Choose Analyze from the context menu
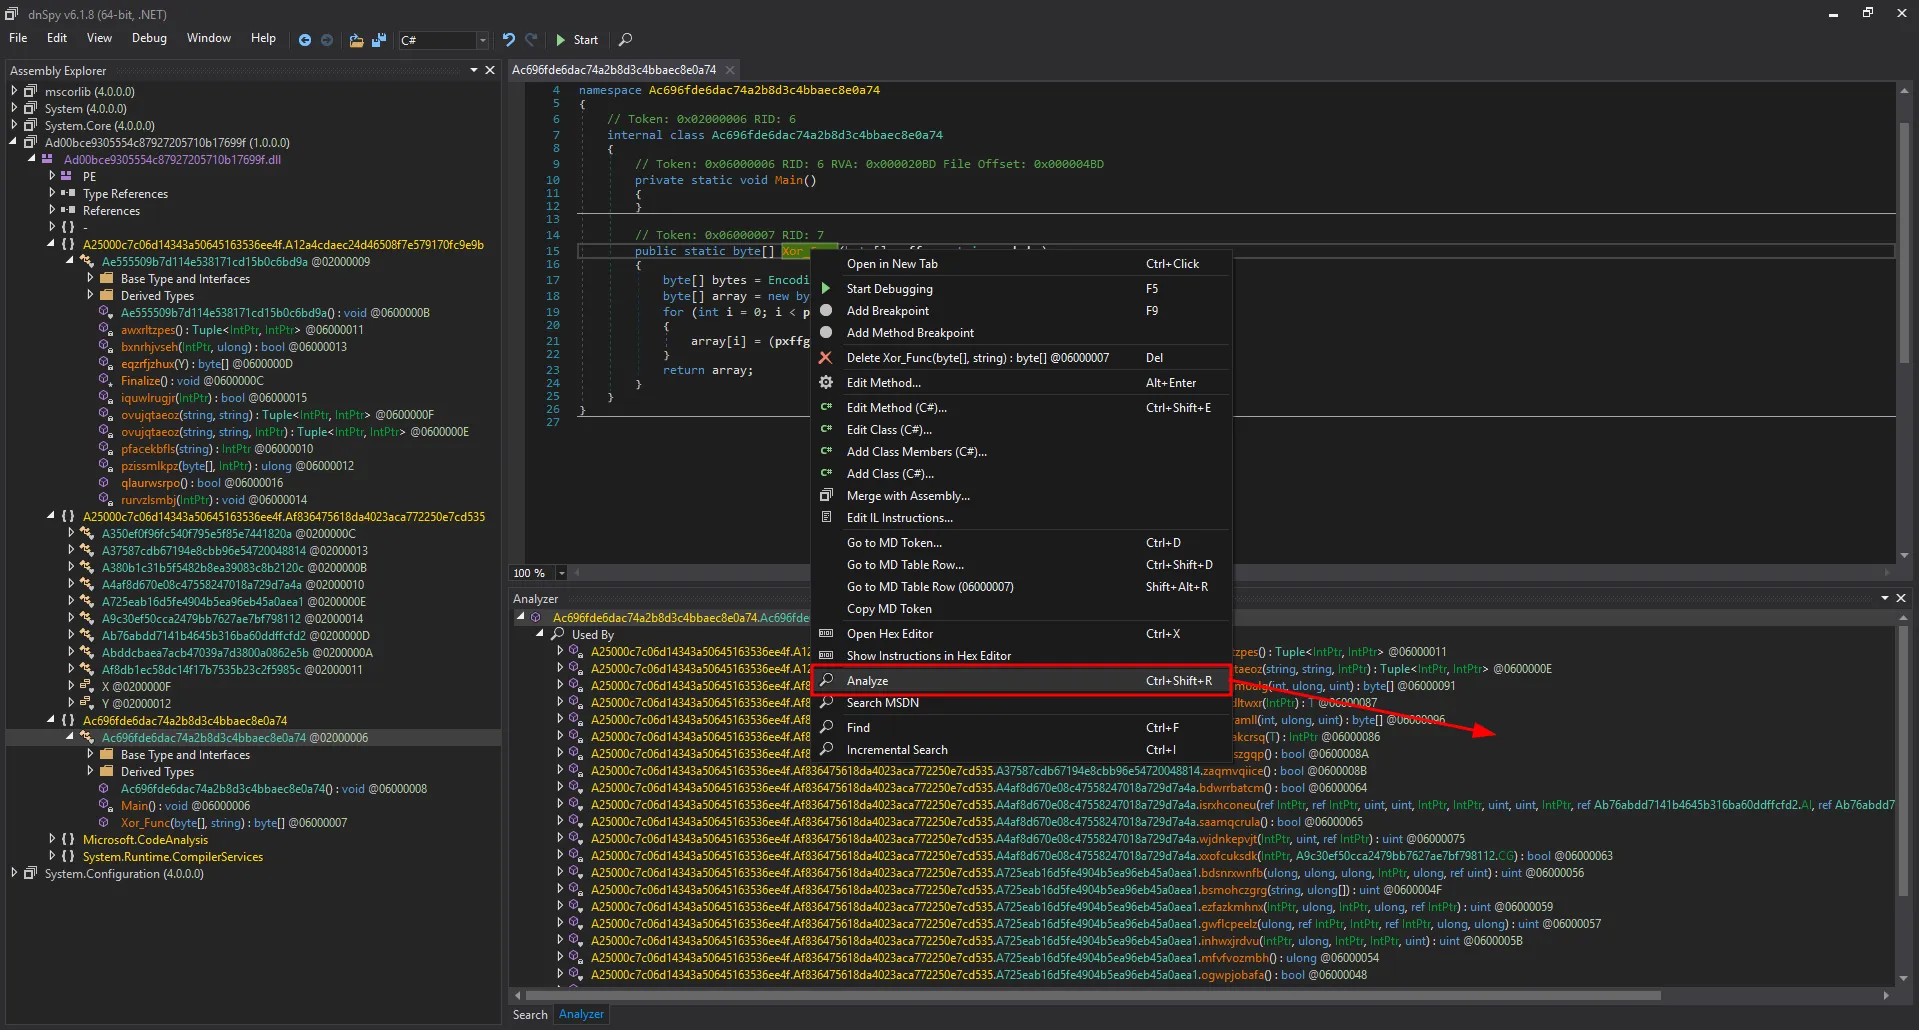 click(x=867, y=681)
